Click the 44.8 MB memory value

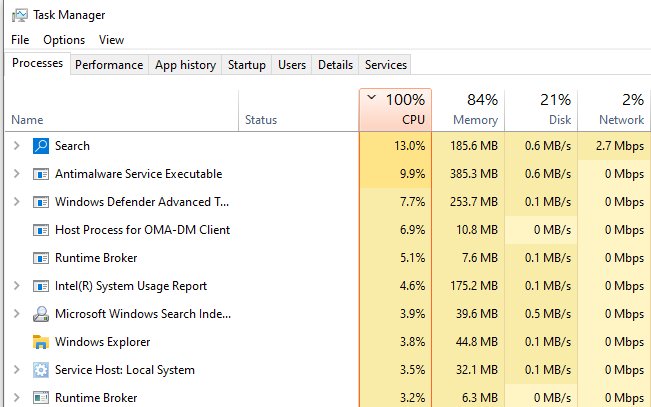(x=477, y=342)
